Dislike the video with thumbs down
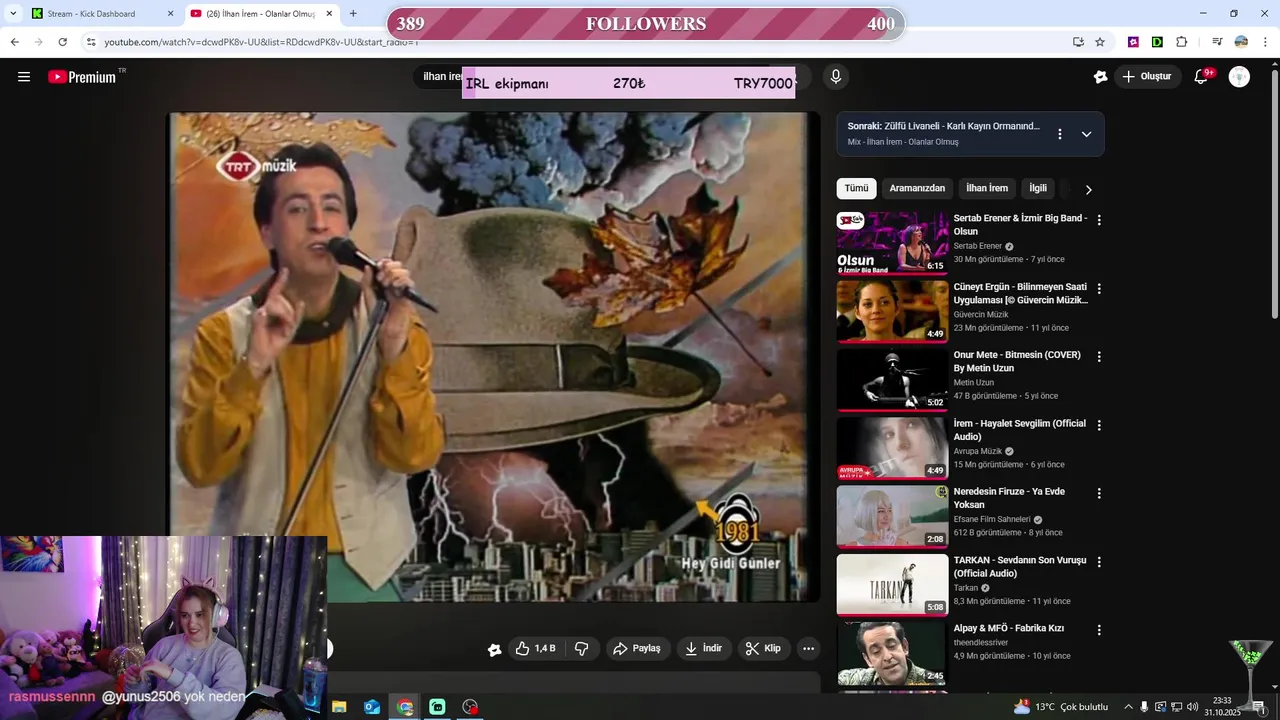1280x720 pixels. click(582, 649)
